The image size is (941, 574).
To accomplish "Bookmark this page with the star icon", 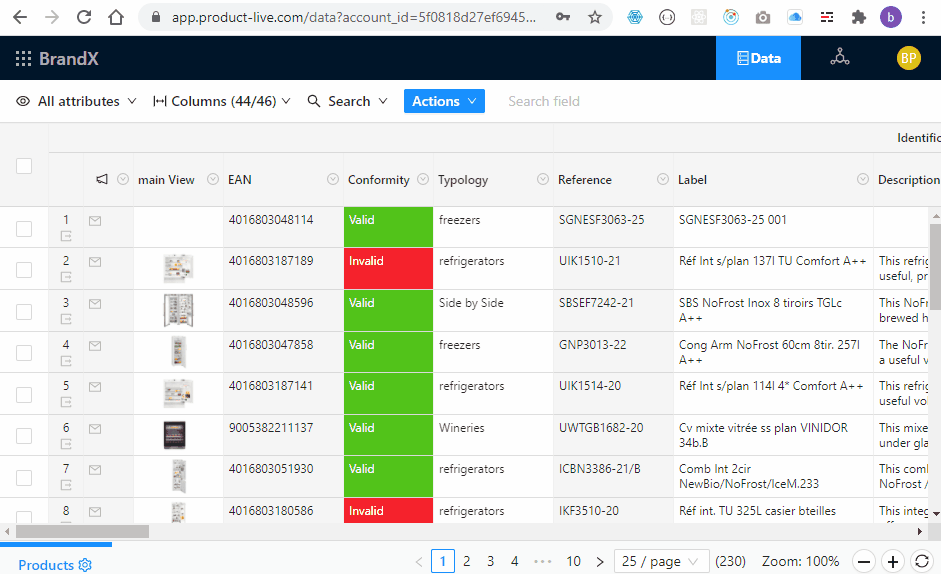I will point(595,17).
